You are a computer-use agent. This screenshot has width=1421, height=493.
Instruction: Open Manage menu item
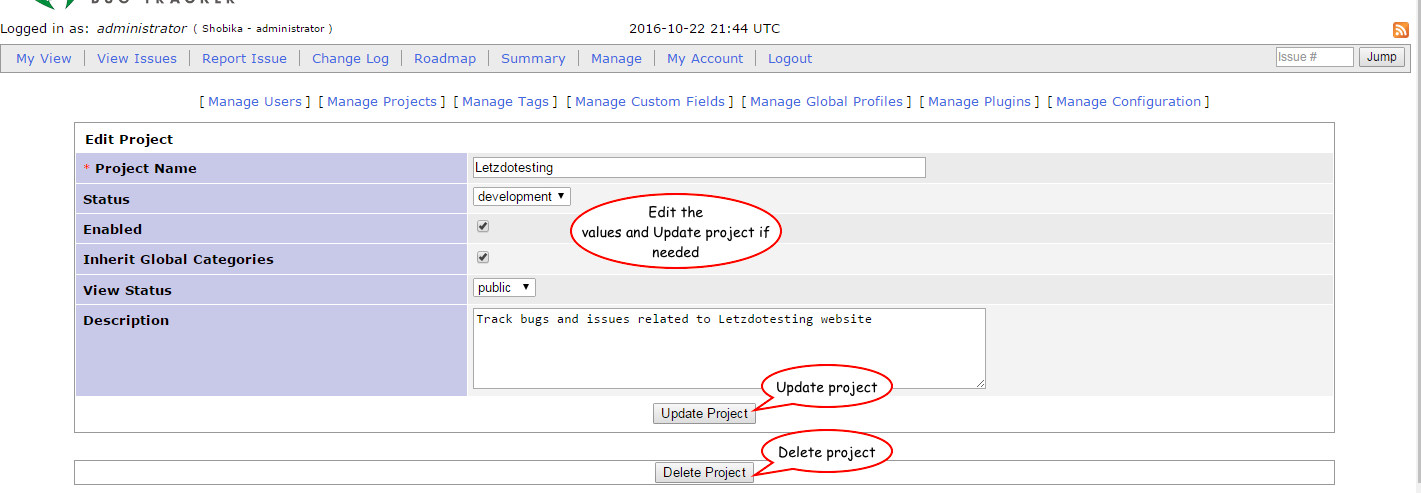click(x=616, y=58)
